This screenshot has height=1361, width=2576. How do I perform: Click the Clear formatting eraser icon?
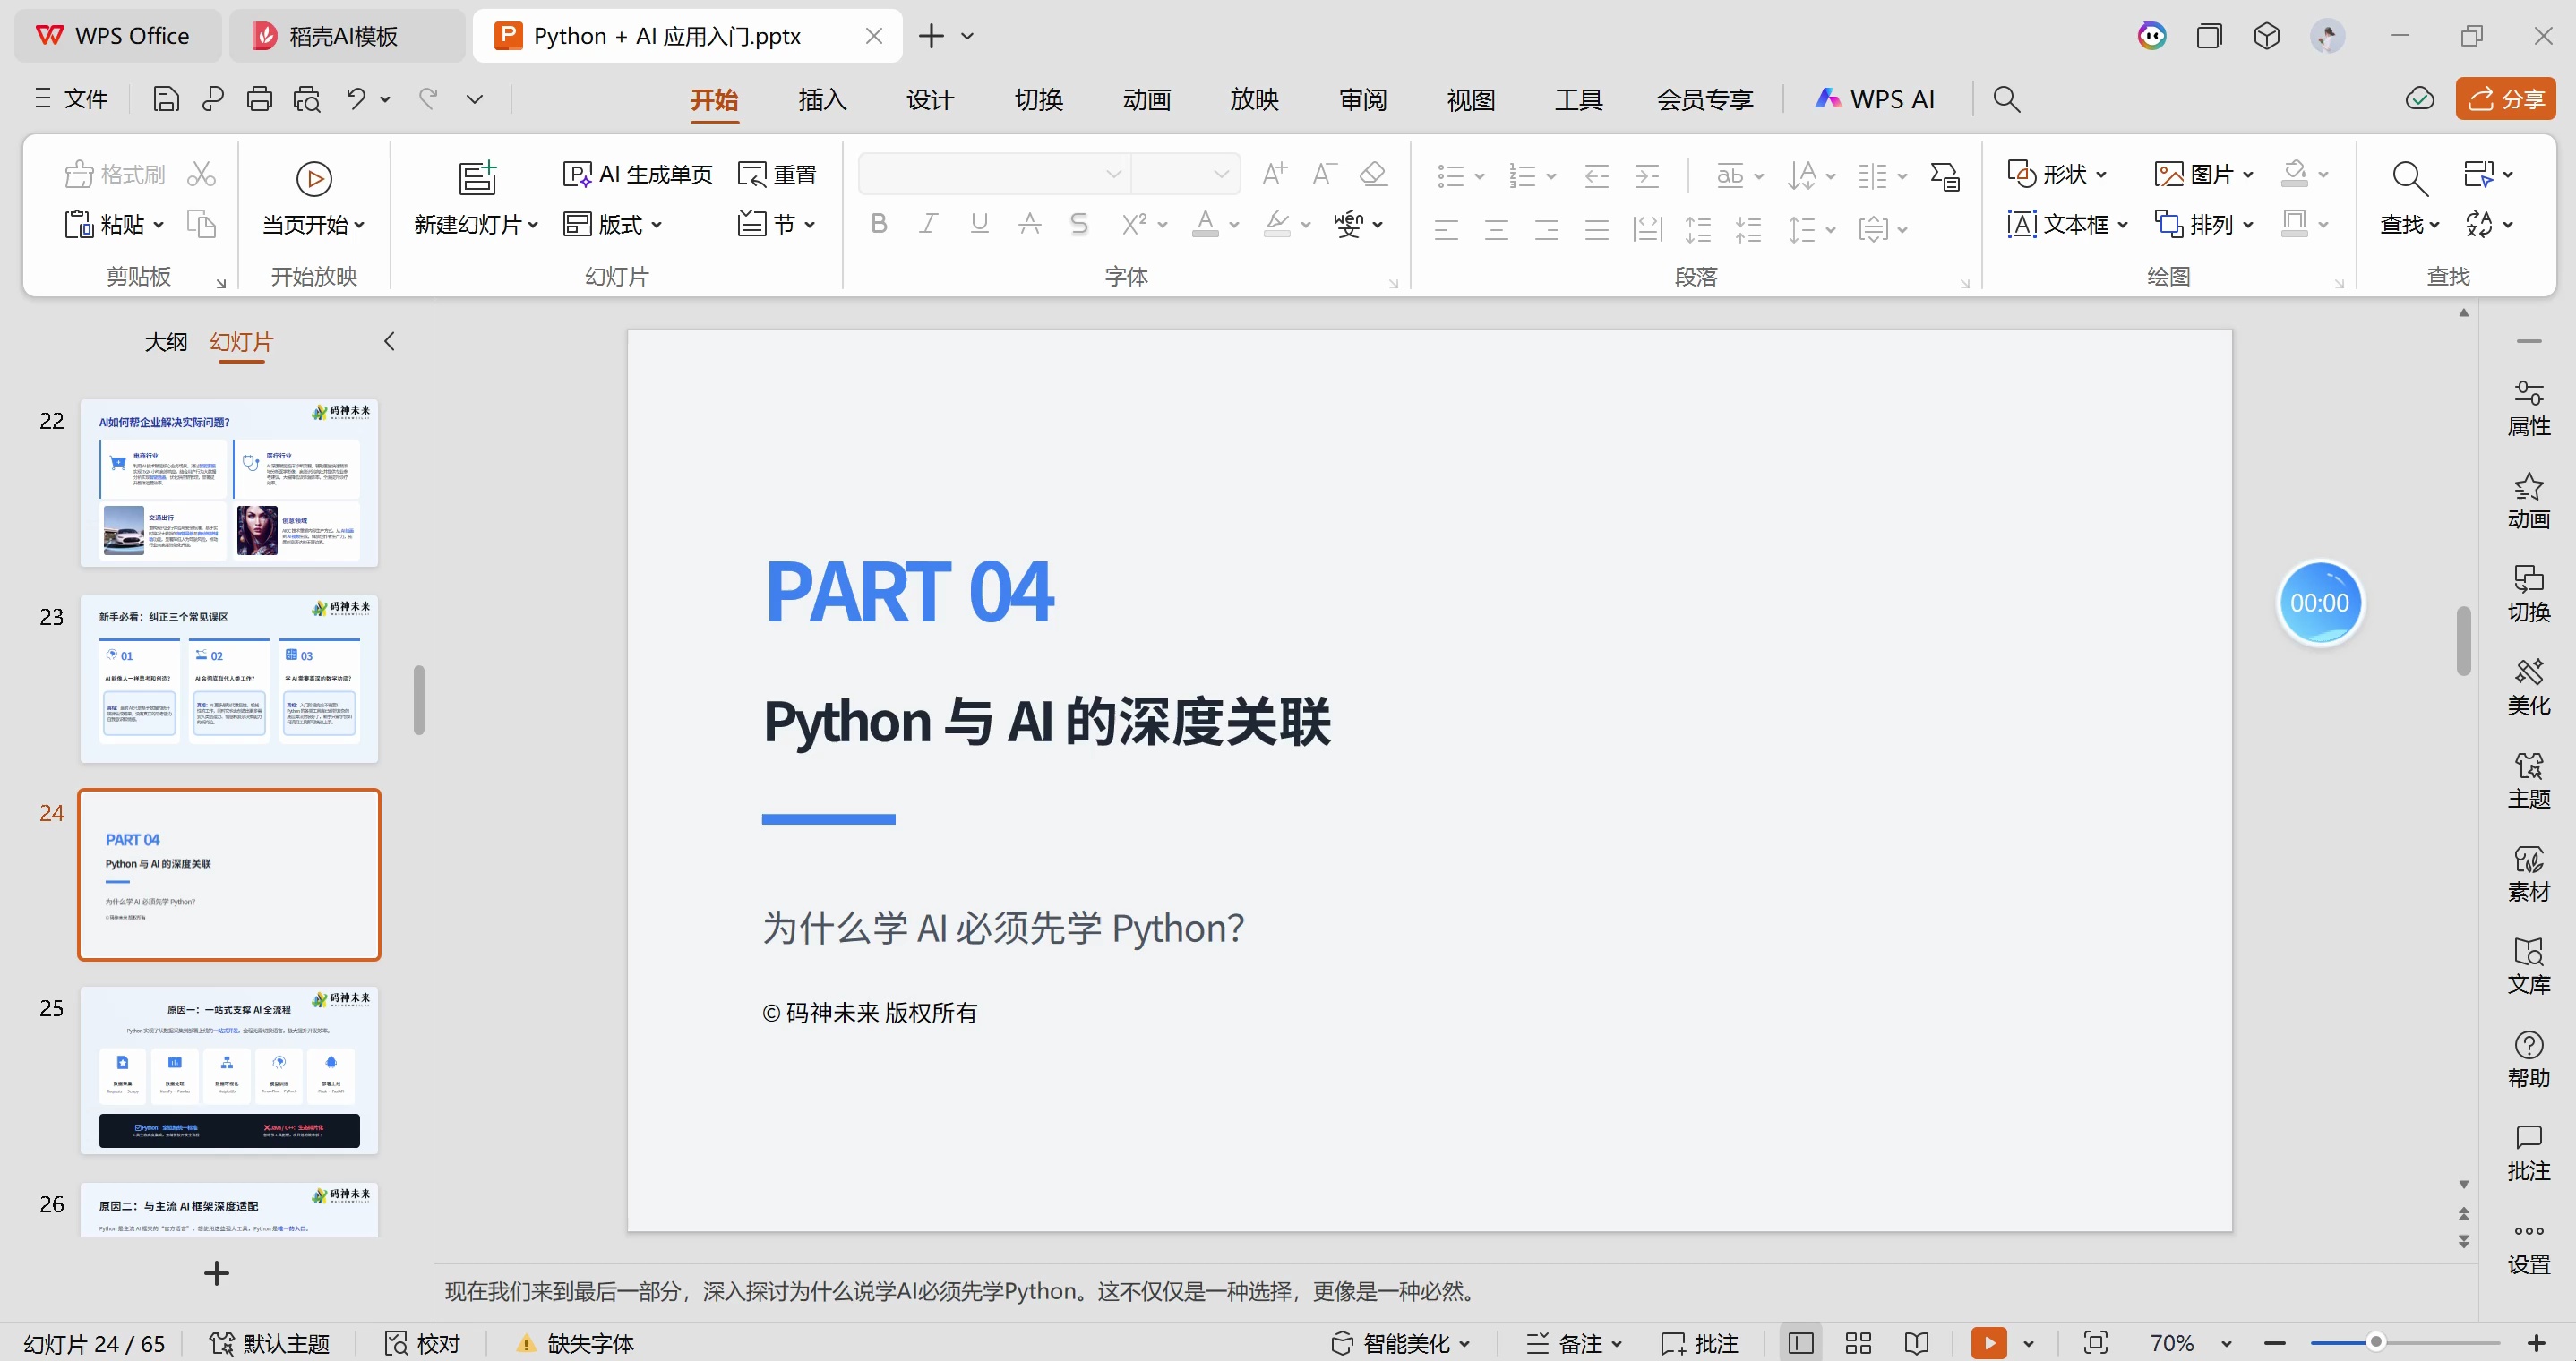pos(1374,174)
